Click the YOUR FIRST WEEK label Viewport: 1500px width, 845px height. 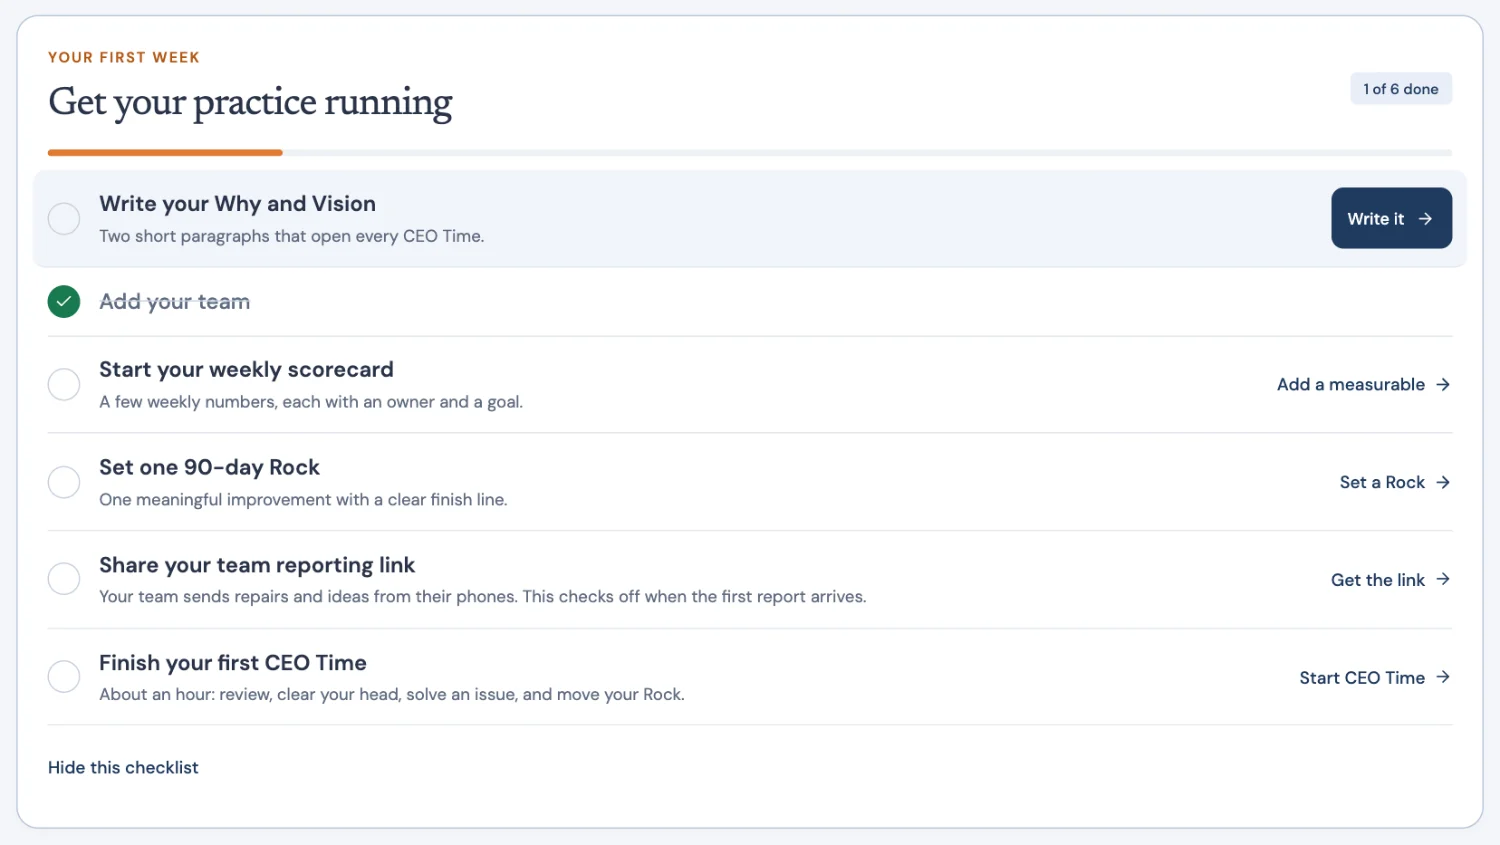pos(124,57)
